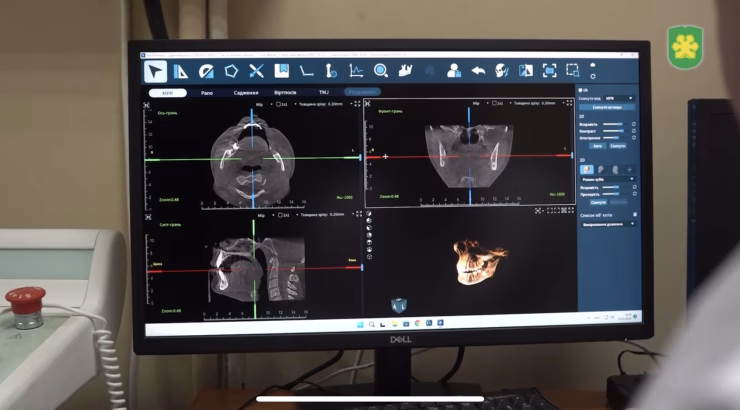Click the jaw model icon in toolbar
The width and height of the screenshot is (740, 410).
[x=406, y=71]
